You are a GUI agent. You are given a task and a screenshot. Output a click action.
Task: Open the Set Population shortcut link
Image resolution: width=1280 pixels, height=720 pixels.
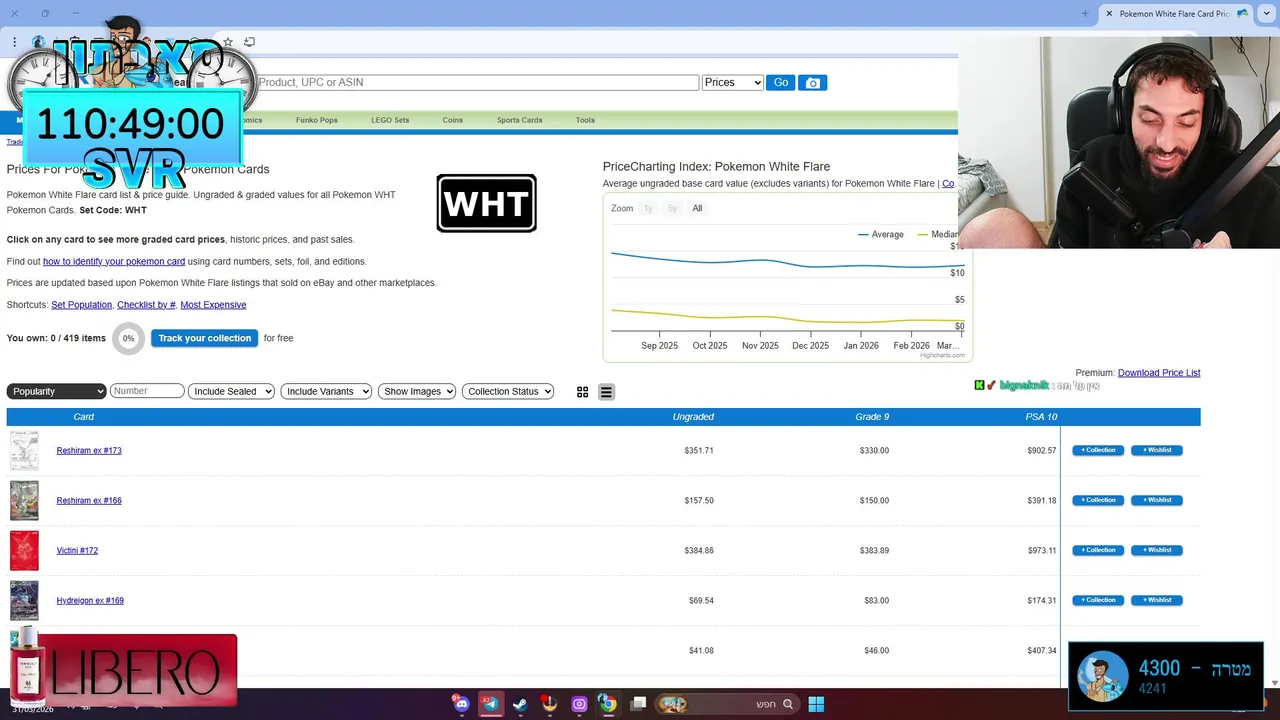pos(81,305)
